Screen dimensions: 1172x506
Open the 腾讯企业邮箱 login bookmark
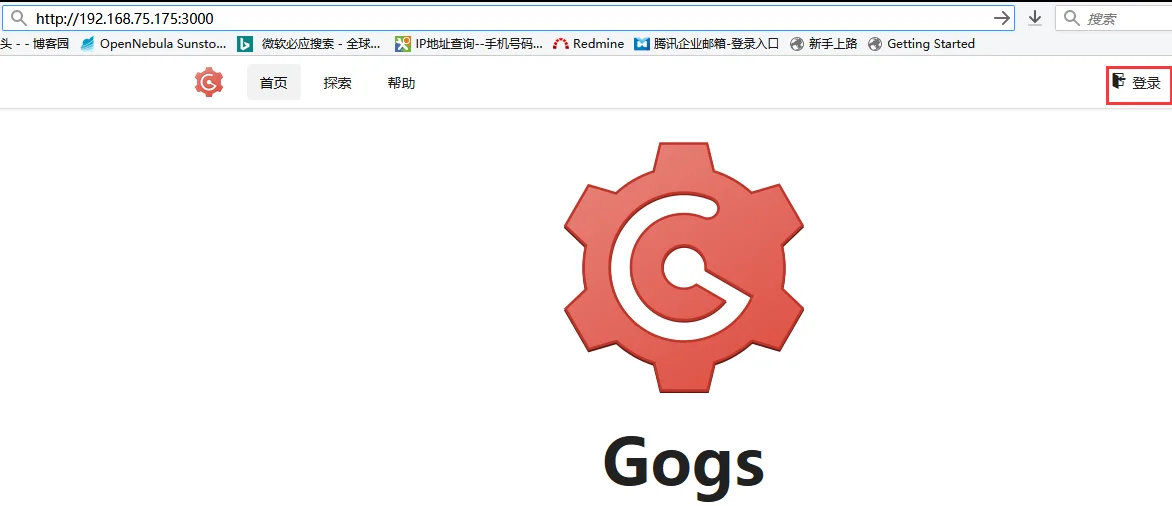707,44
